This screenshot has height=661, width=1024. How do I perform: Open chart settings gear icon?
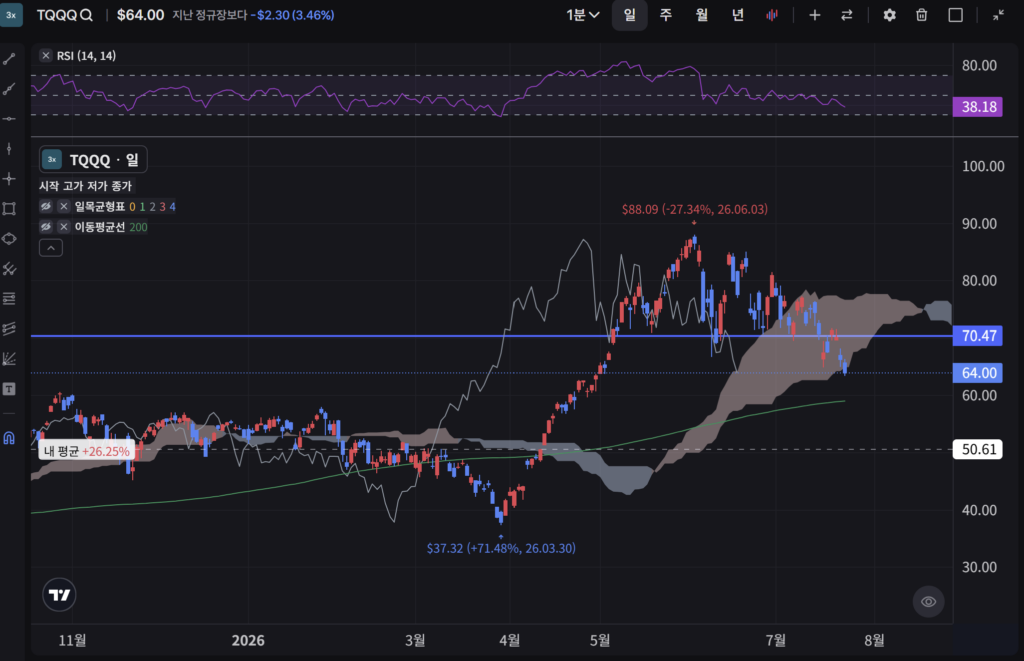point(889,15)
